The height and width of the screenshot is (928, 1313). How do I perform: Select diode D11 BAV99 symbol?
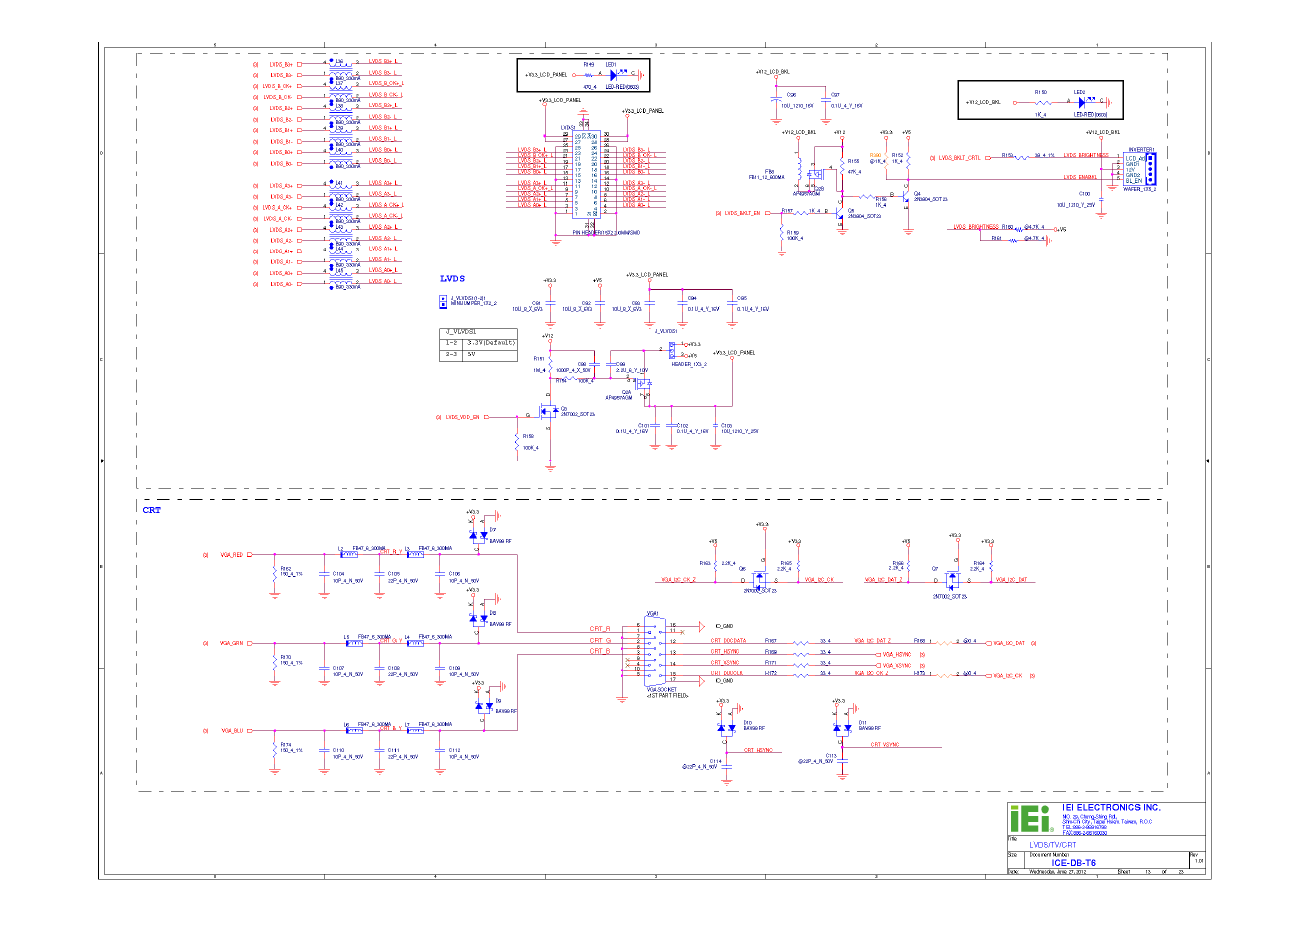pyautogui.click(x=845, y=726)
